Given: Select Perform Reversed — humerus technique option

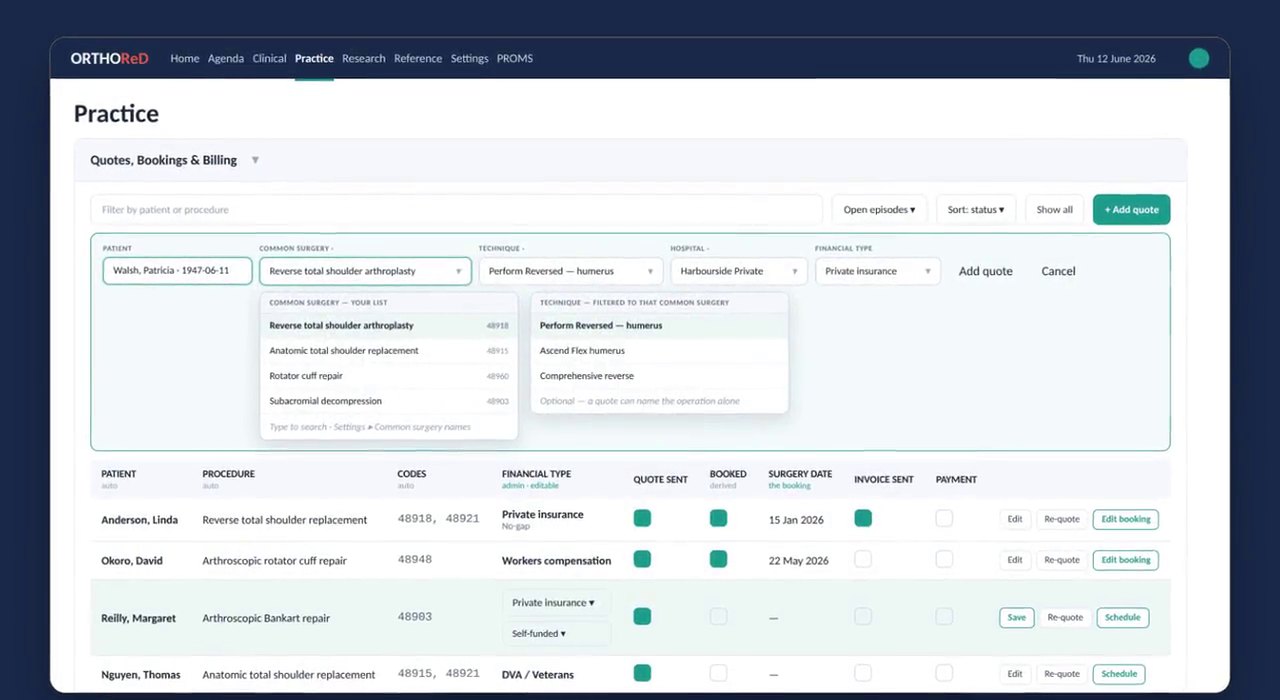Looking at the screenshot, I should [x=659, y=325].
